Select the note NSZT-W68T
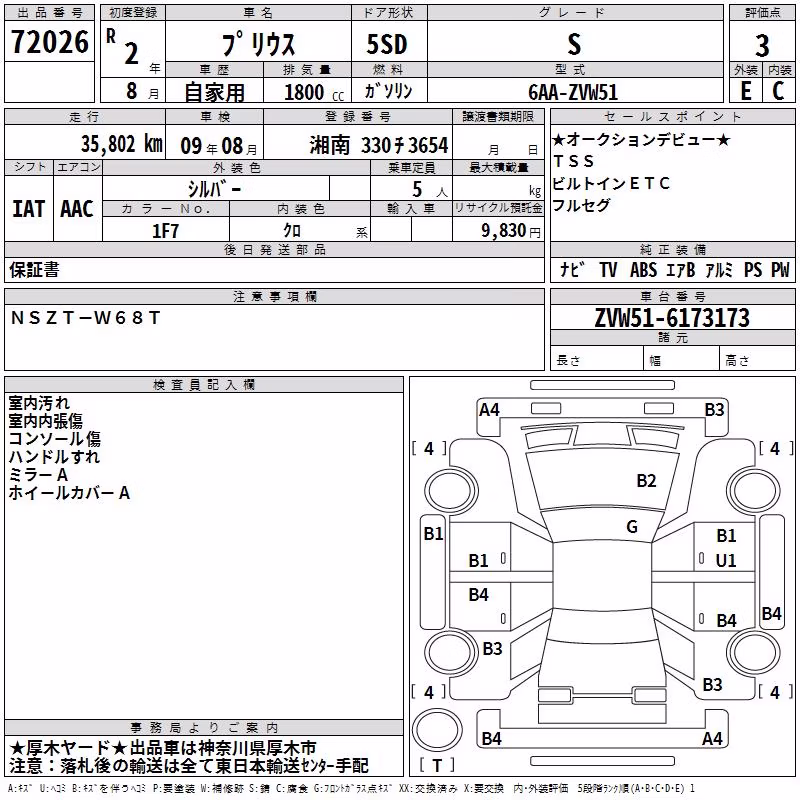Image resolution: width=800 pixels, height=800 pixels. point(85,318)
